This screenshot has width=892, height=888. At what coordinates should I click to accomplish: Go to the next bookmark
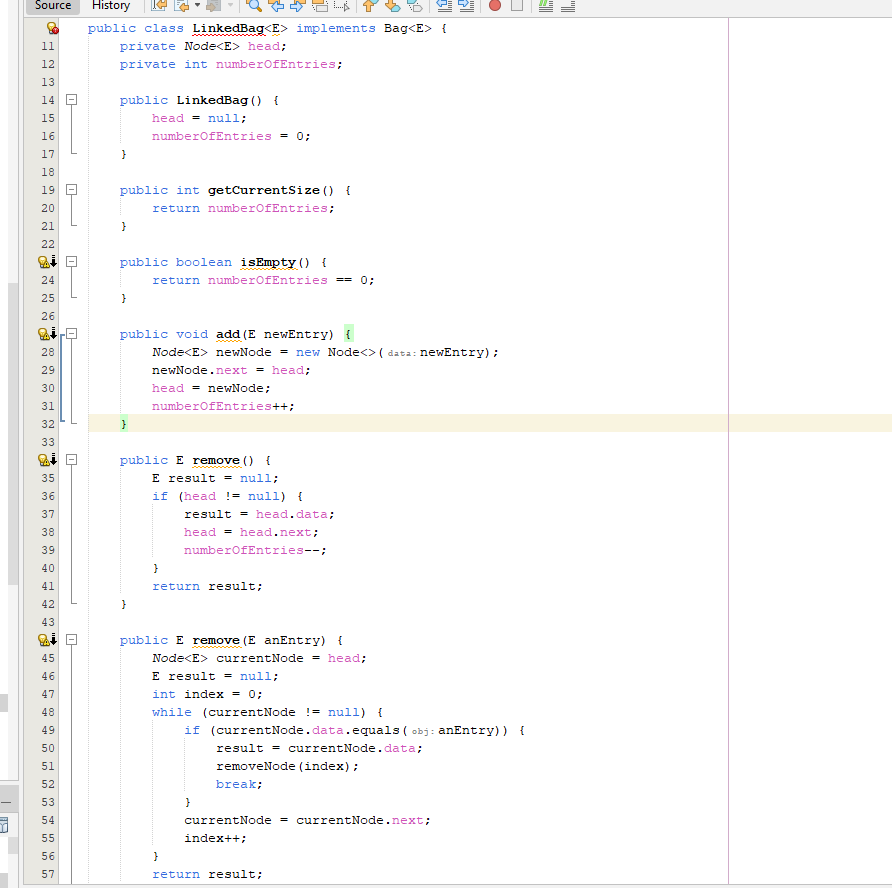(390, 7)
